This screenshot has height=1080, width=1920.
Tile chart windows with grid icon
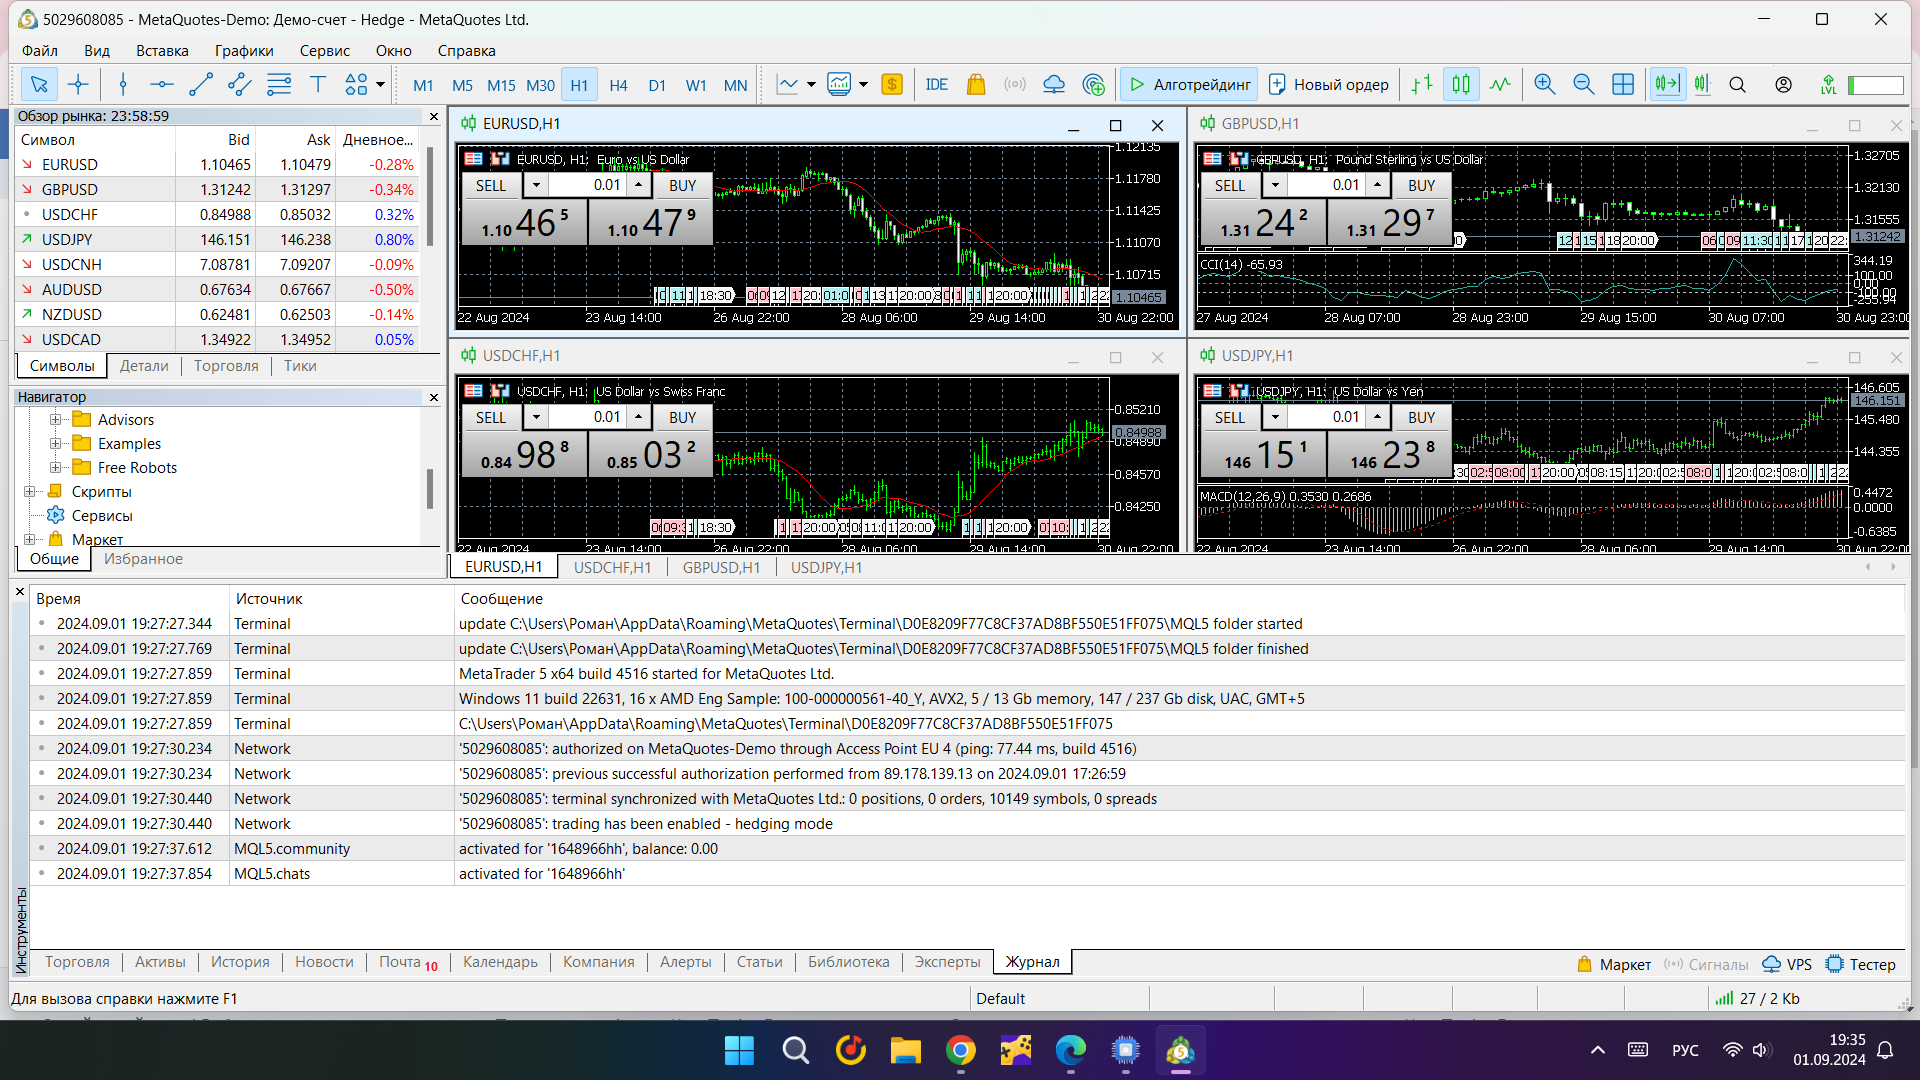click(x=1623, y=85)
